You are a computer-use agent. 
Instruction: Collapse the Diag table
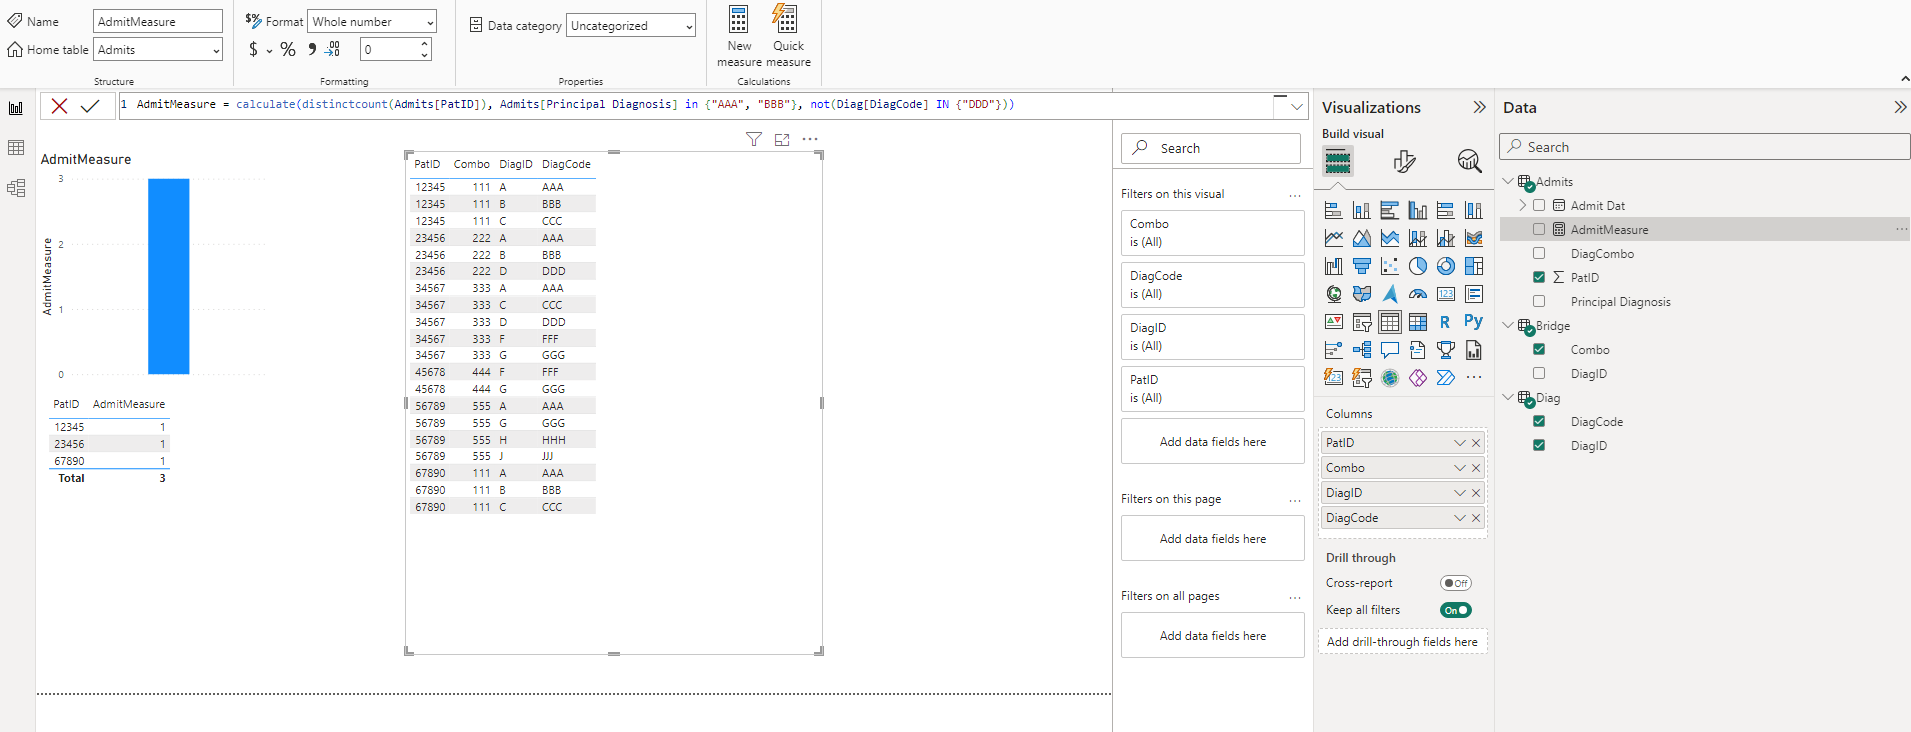coord(1508,397)
